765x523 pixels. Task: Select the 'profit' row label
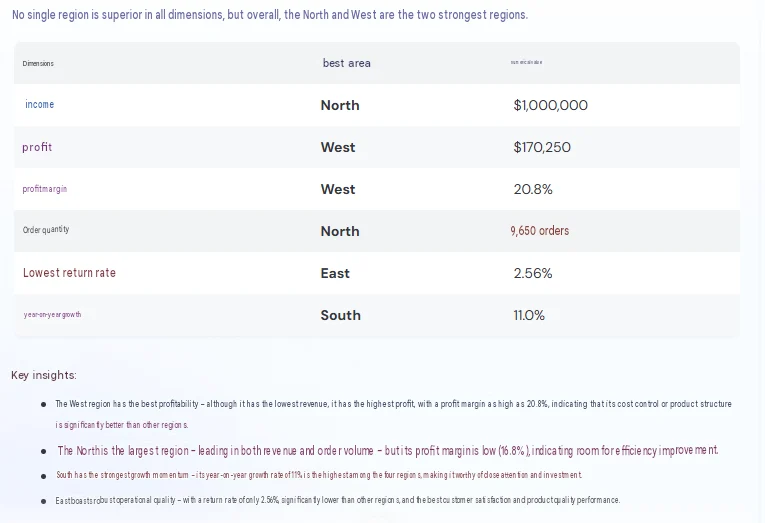coord(37,147)
